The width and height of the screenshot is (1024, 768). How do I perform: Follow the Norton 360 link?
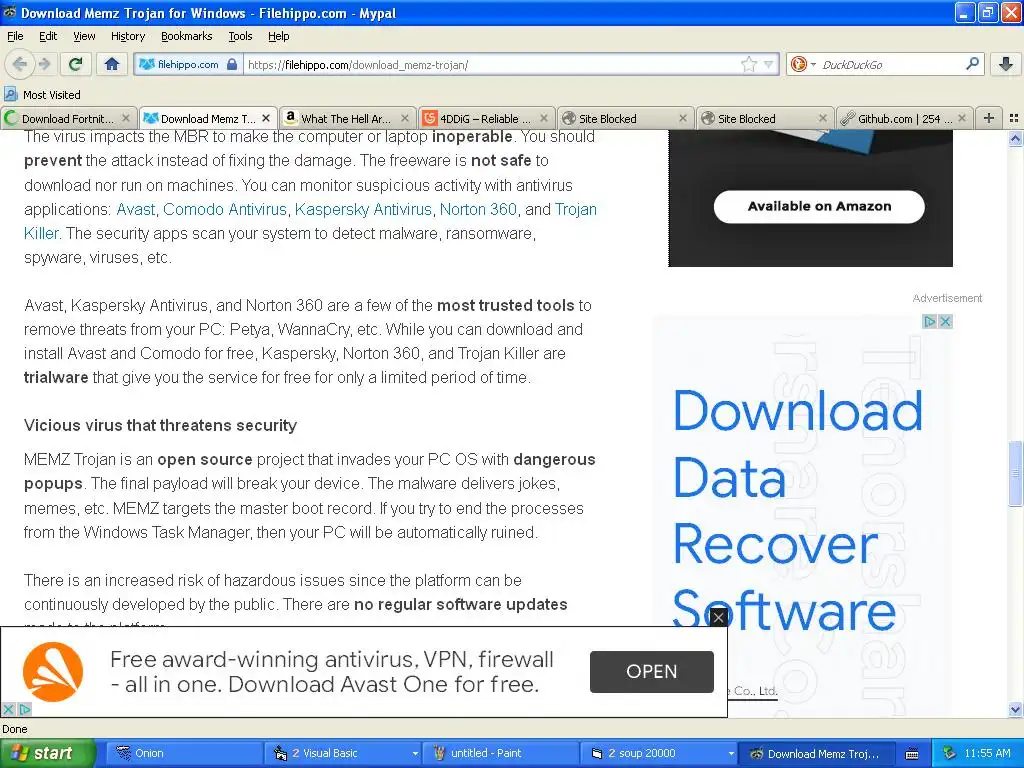478,210
